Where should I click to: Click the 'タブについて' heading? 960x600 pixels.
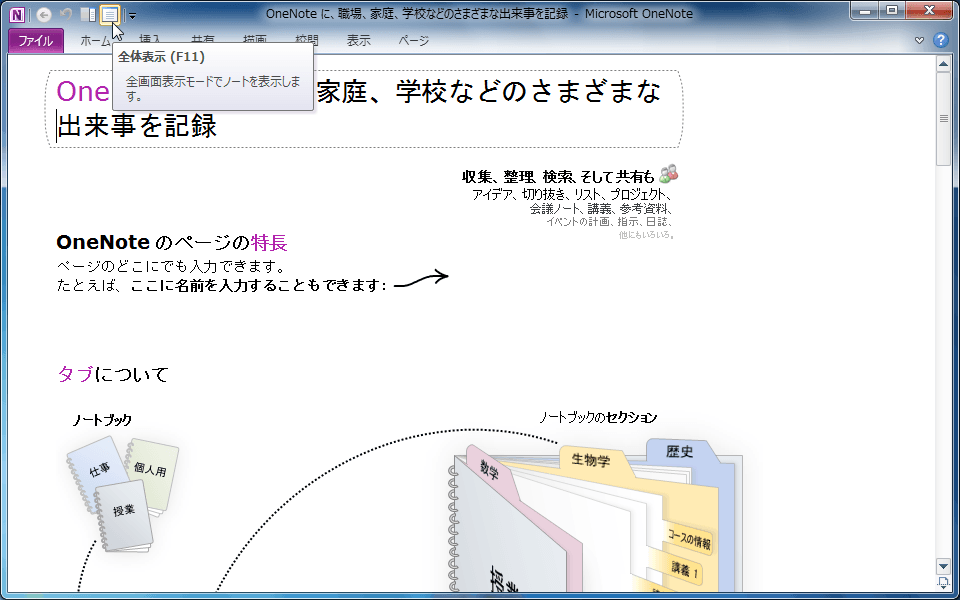tap(113, 374)
